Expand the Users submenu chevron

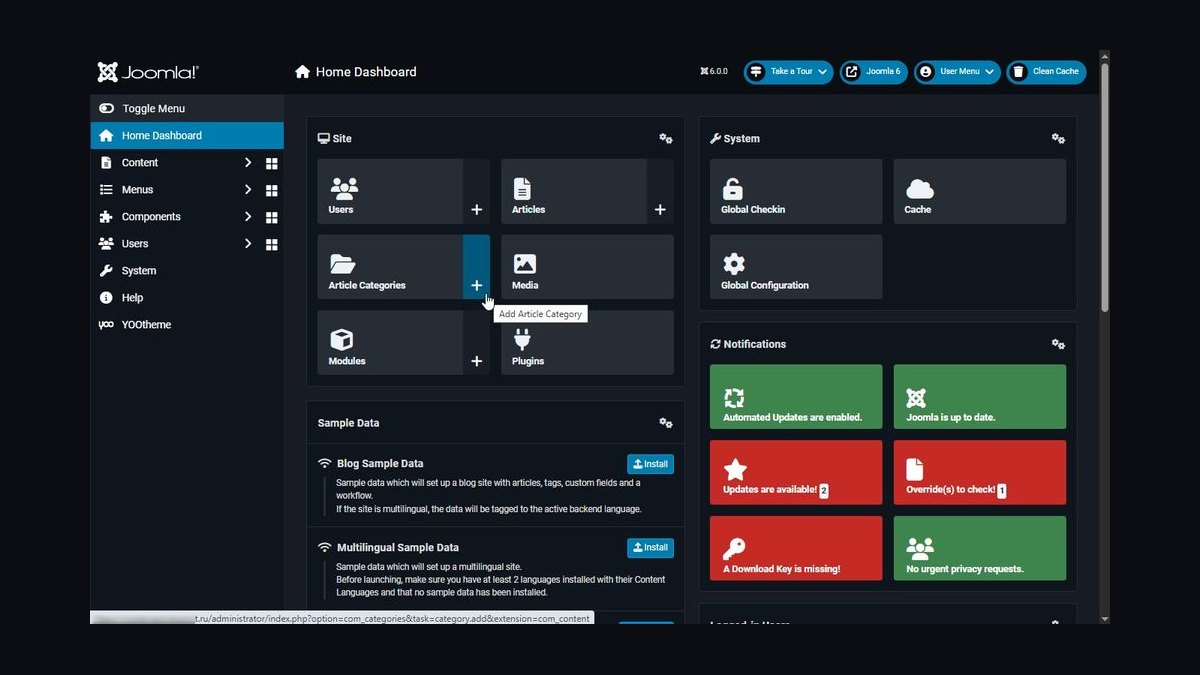pos(248,243)
